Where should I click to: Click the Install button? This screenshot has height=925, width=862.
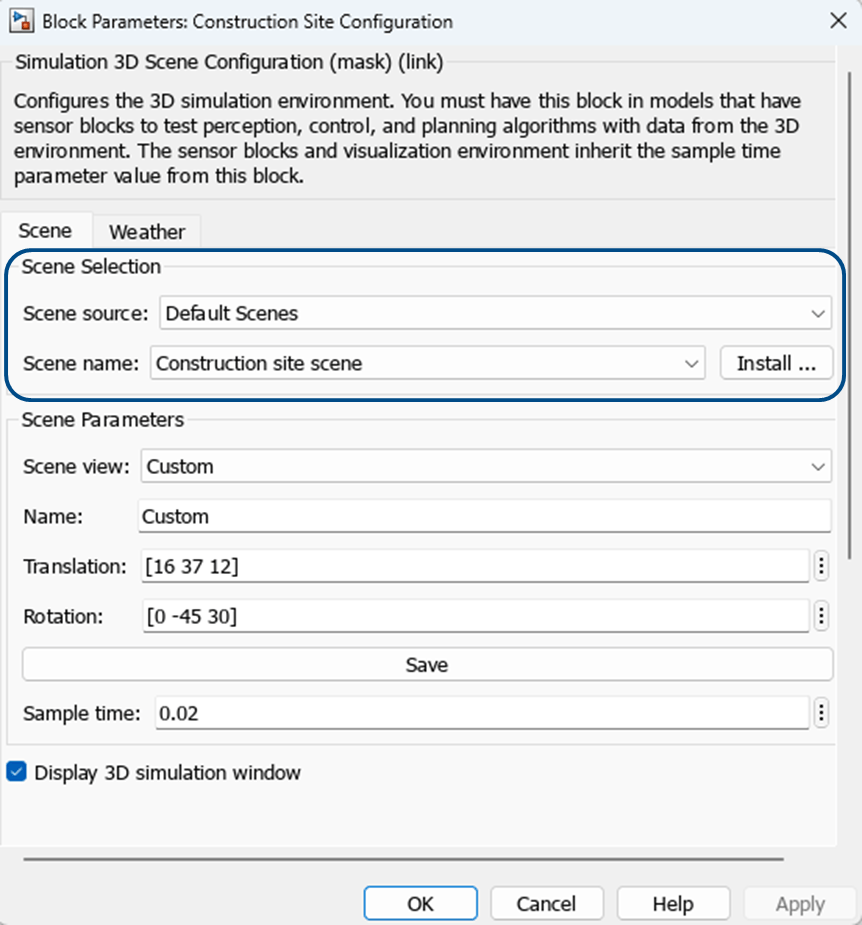776,364
